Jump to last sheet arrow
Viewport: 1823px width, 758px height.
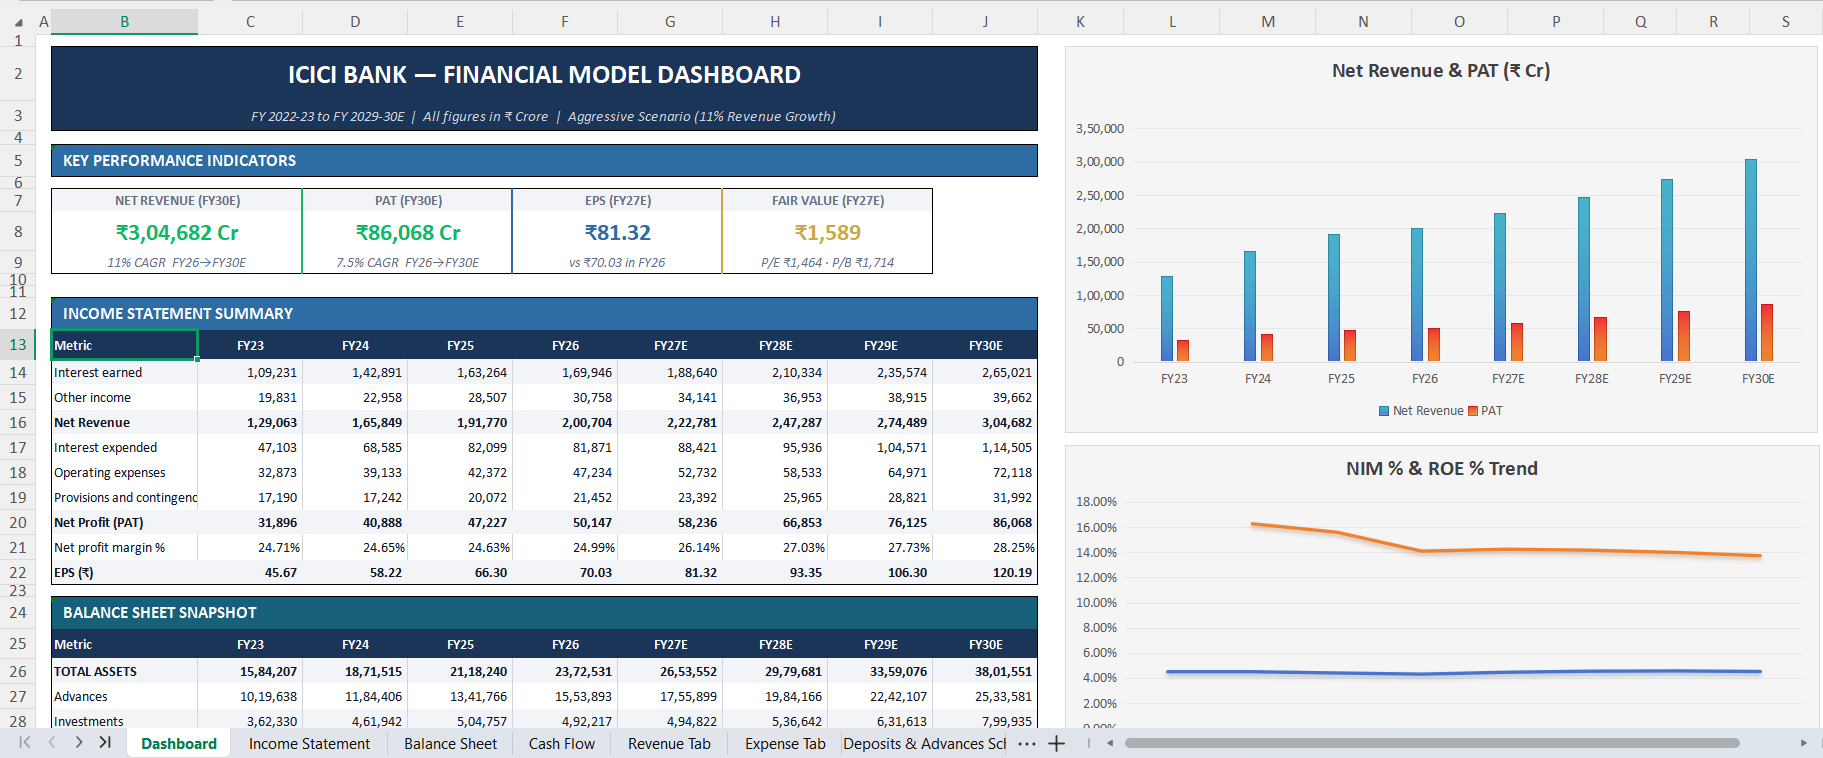pos(105,743)
